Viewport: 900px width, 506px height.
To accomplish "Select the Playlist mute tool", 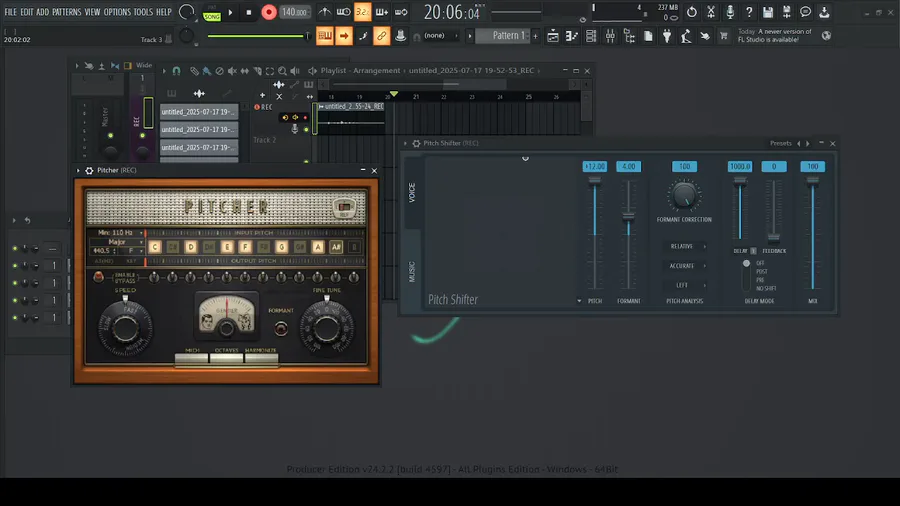I will [232, 71].
